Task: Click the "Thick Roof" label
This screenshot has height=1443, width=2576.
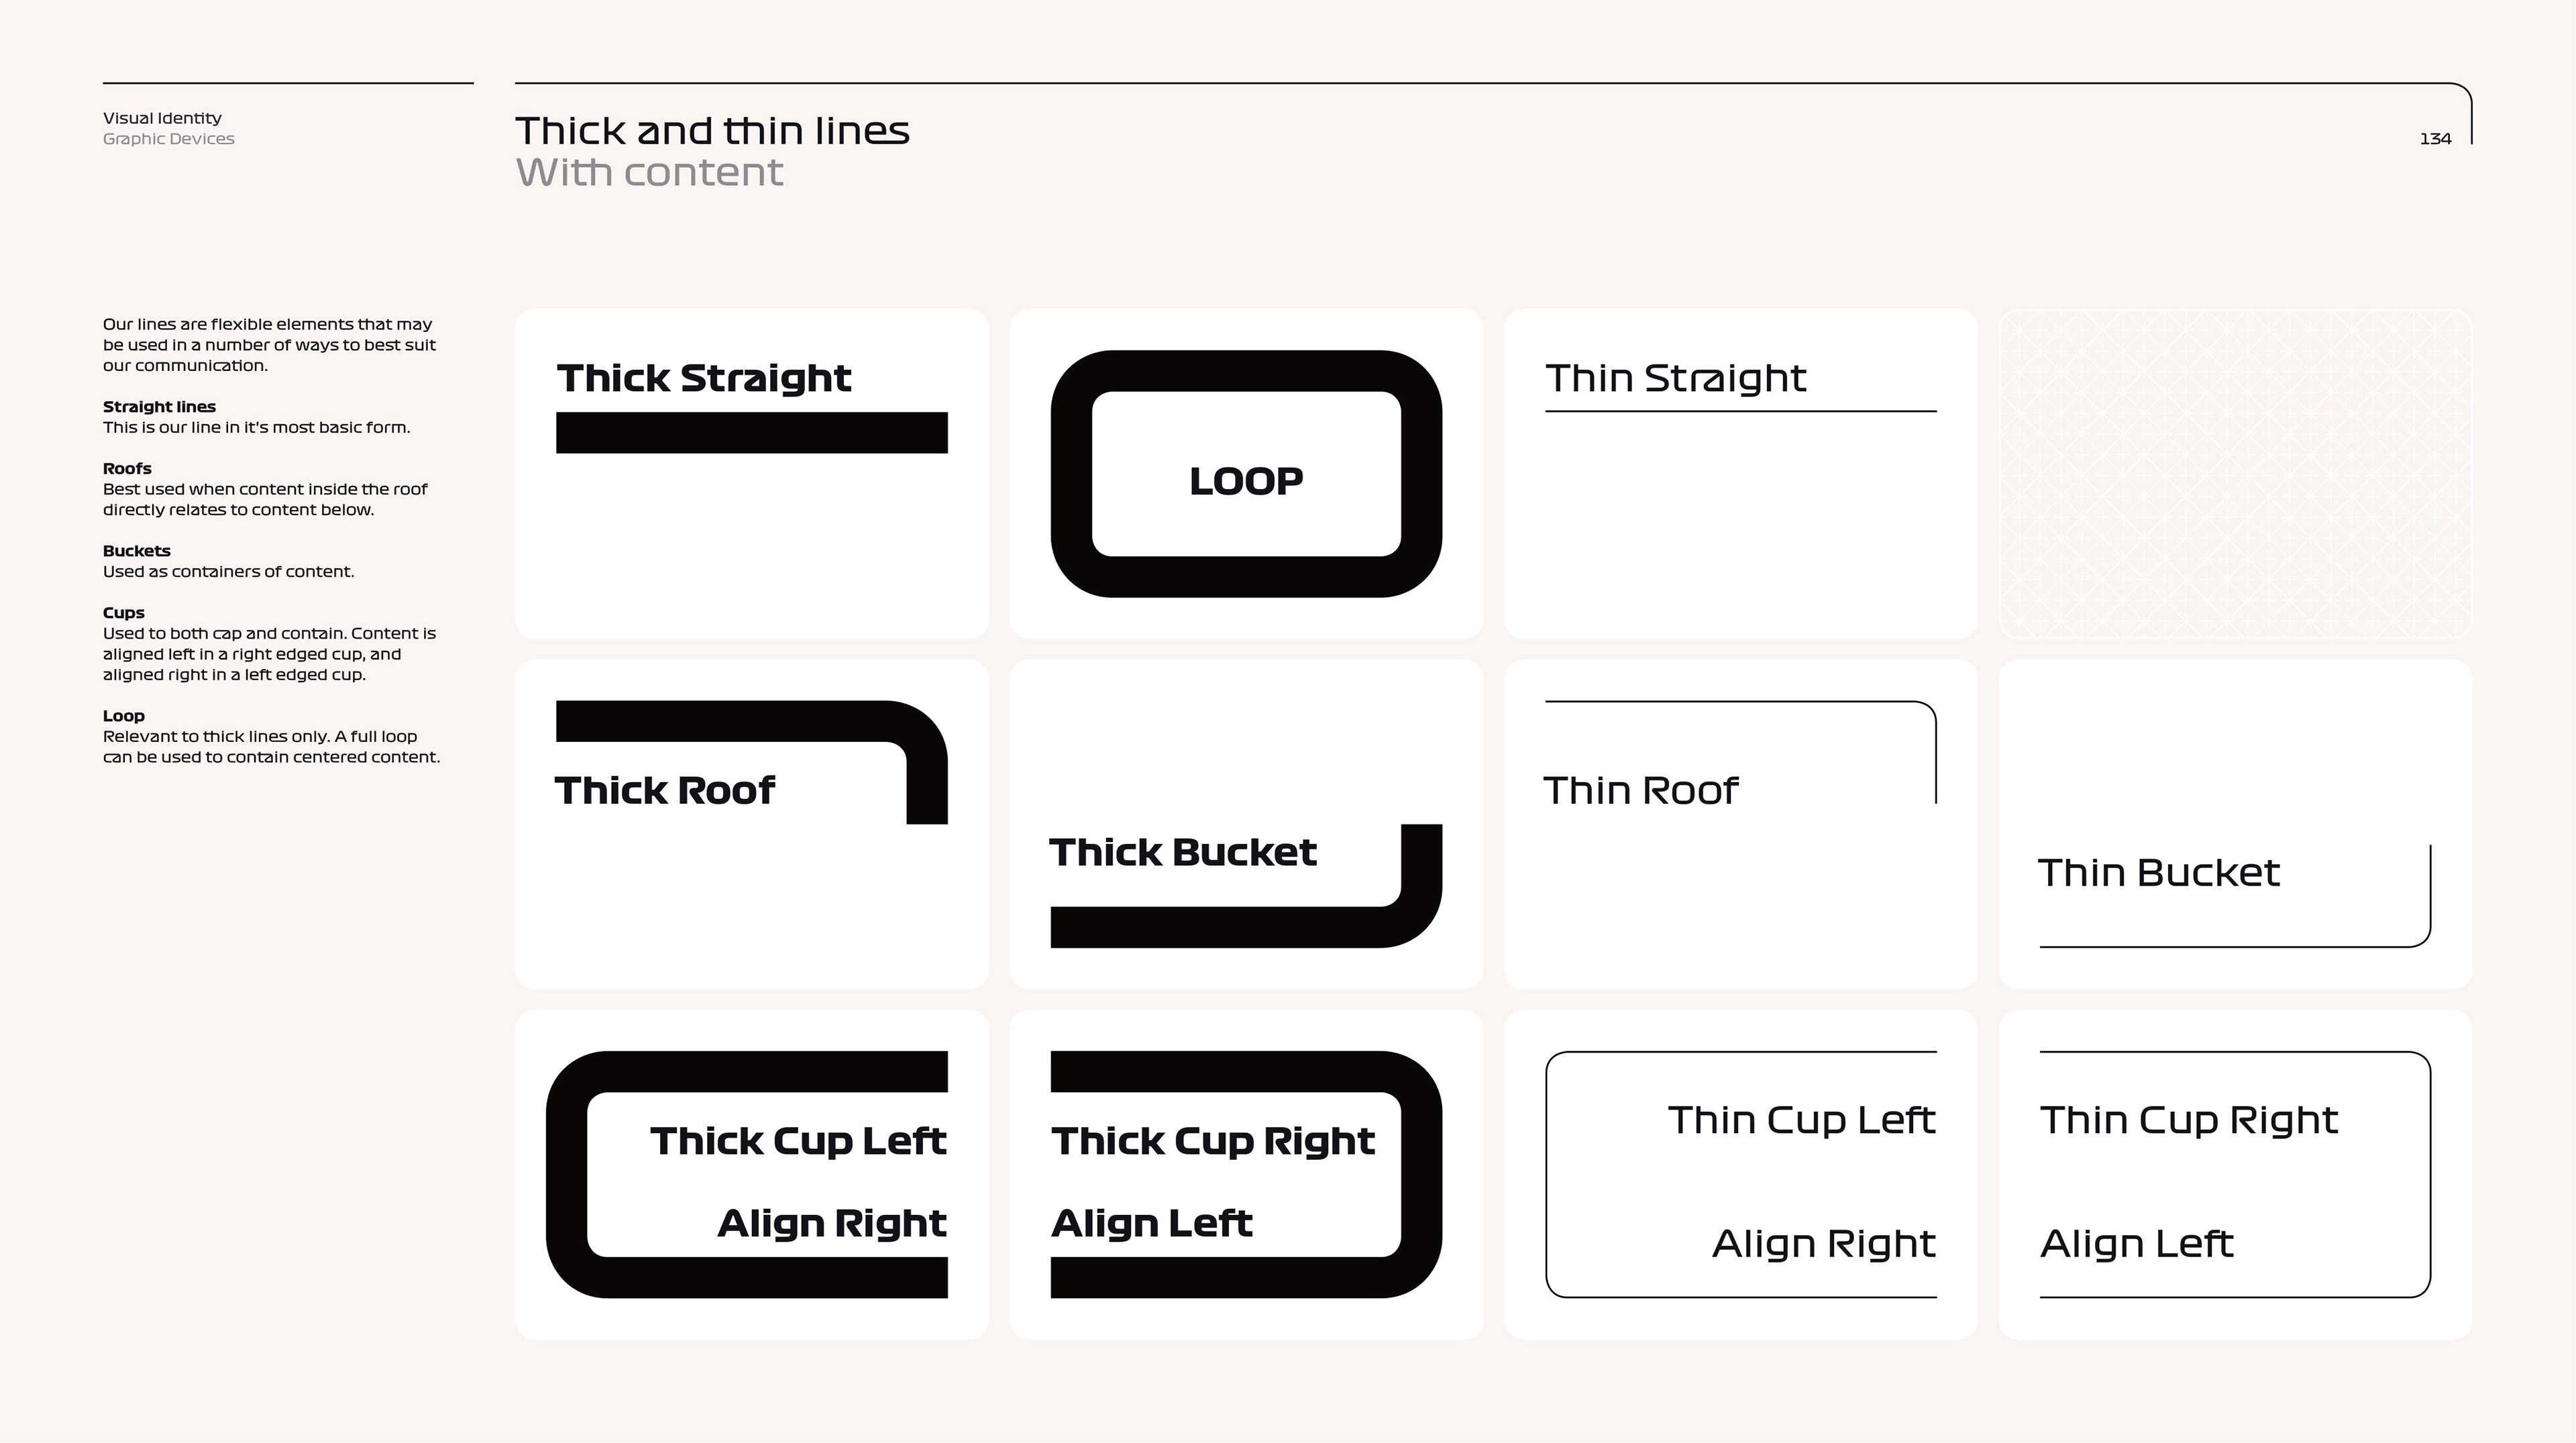Action: pyautogui.click(x=665, y=790)
